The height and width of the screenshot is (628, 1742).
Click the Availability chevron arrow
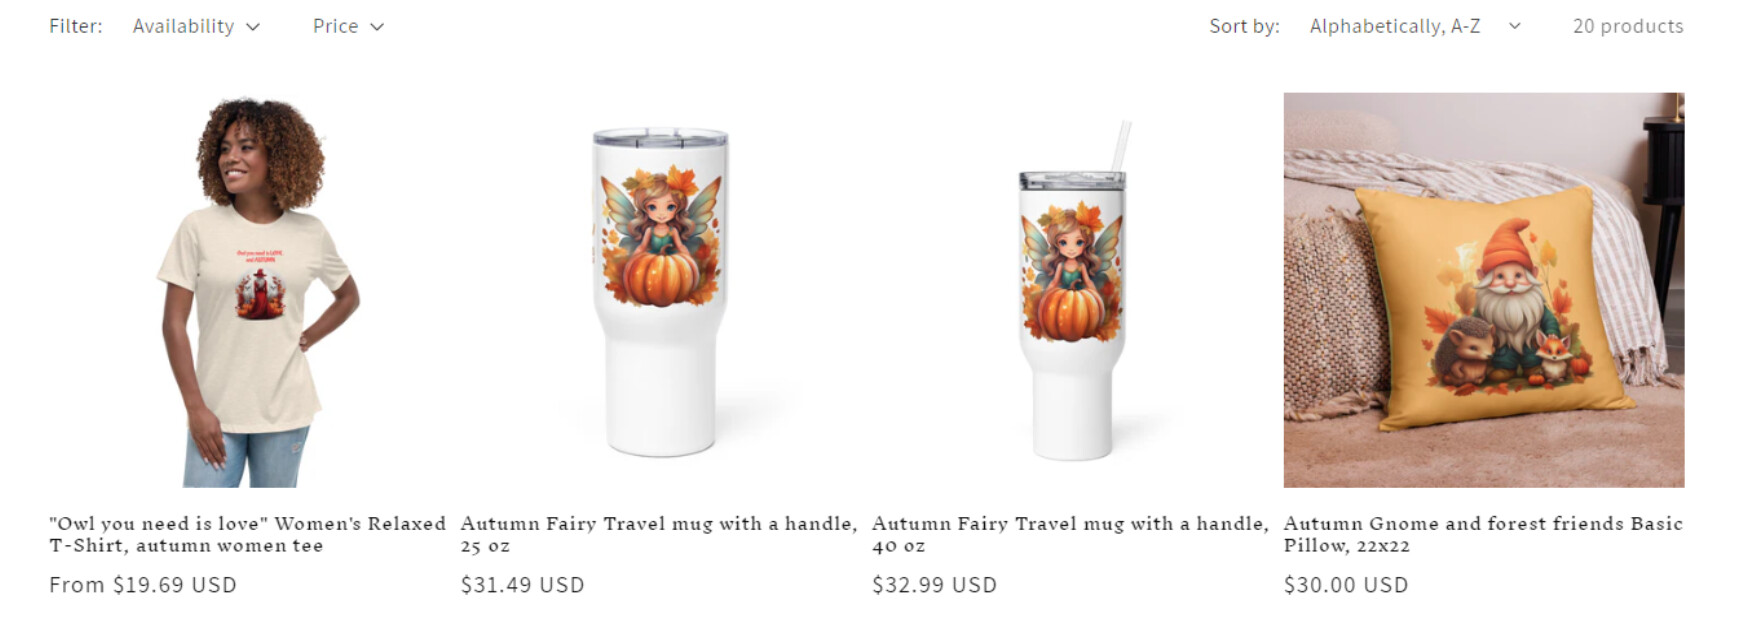253,27
